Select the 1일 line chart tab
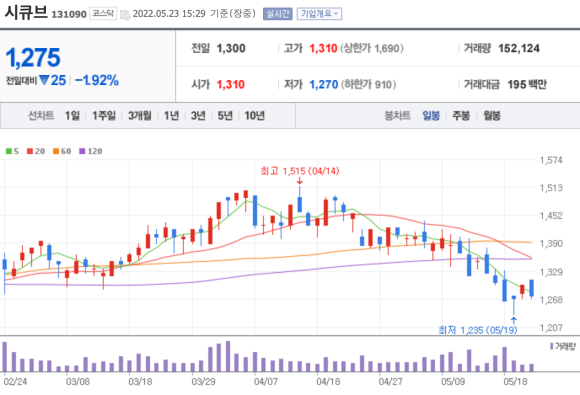The height and width of the screenshot is (395, 580). (x=72, y=116)
